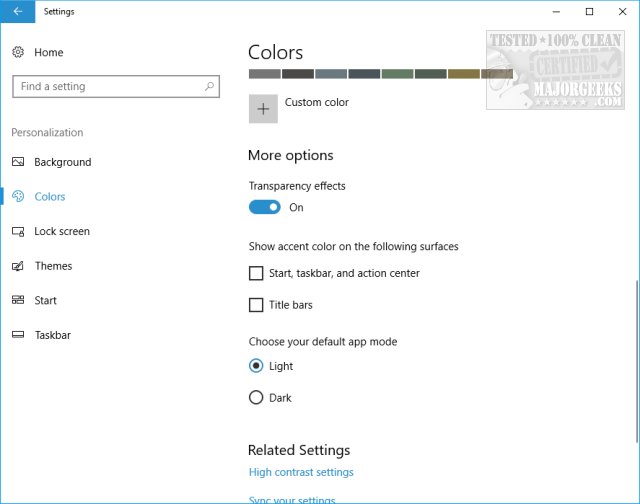Select the Colors palette icon
This screenshot has height=504, width=640.
click(18, 196)
